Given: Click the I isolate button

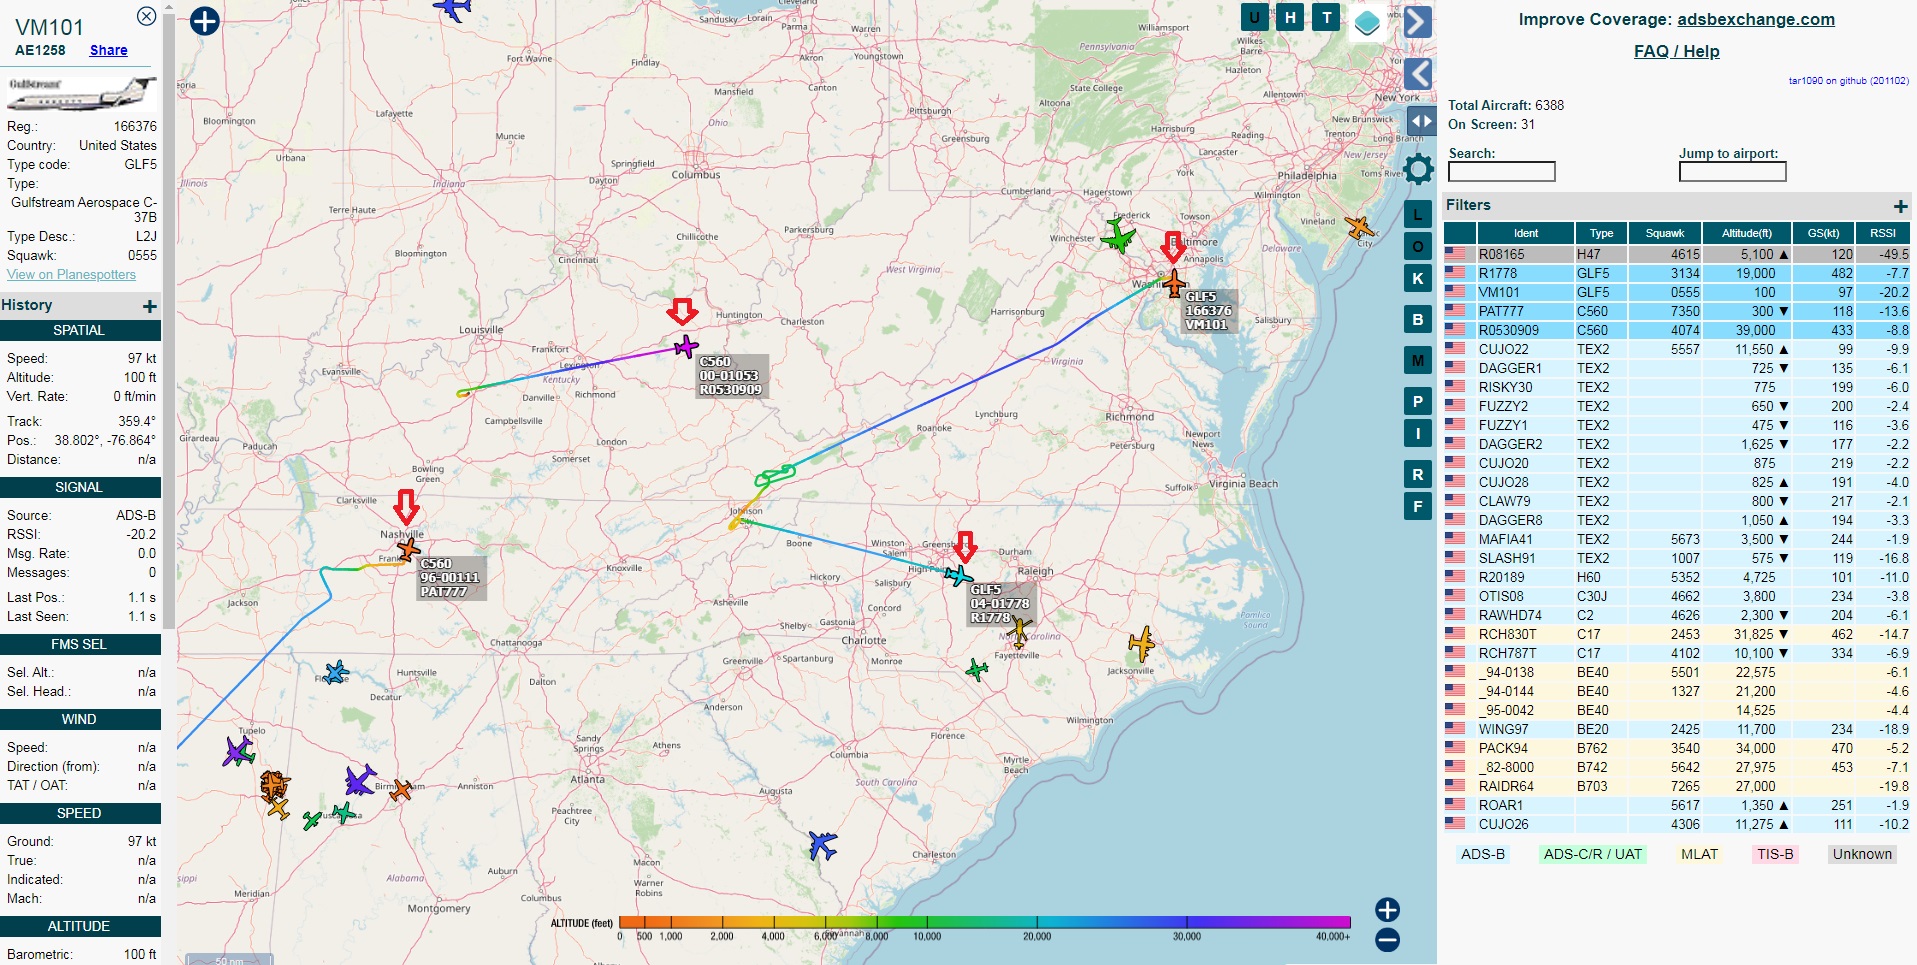Looking at the screenshot, I should point(1418,434).
